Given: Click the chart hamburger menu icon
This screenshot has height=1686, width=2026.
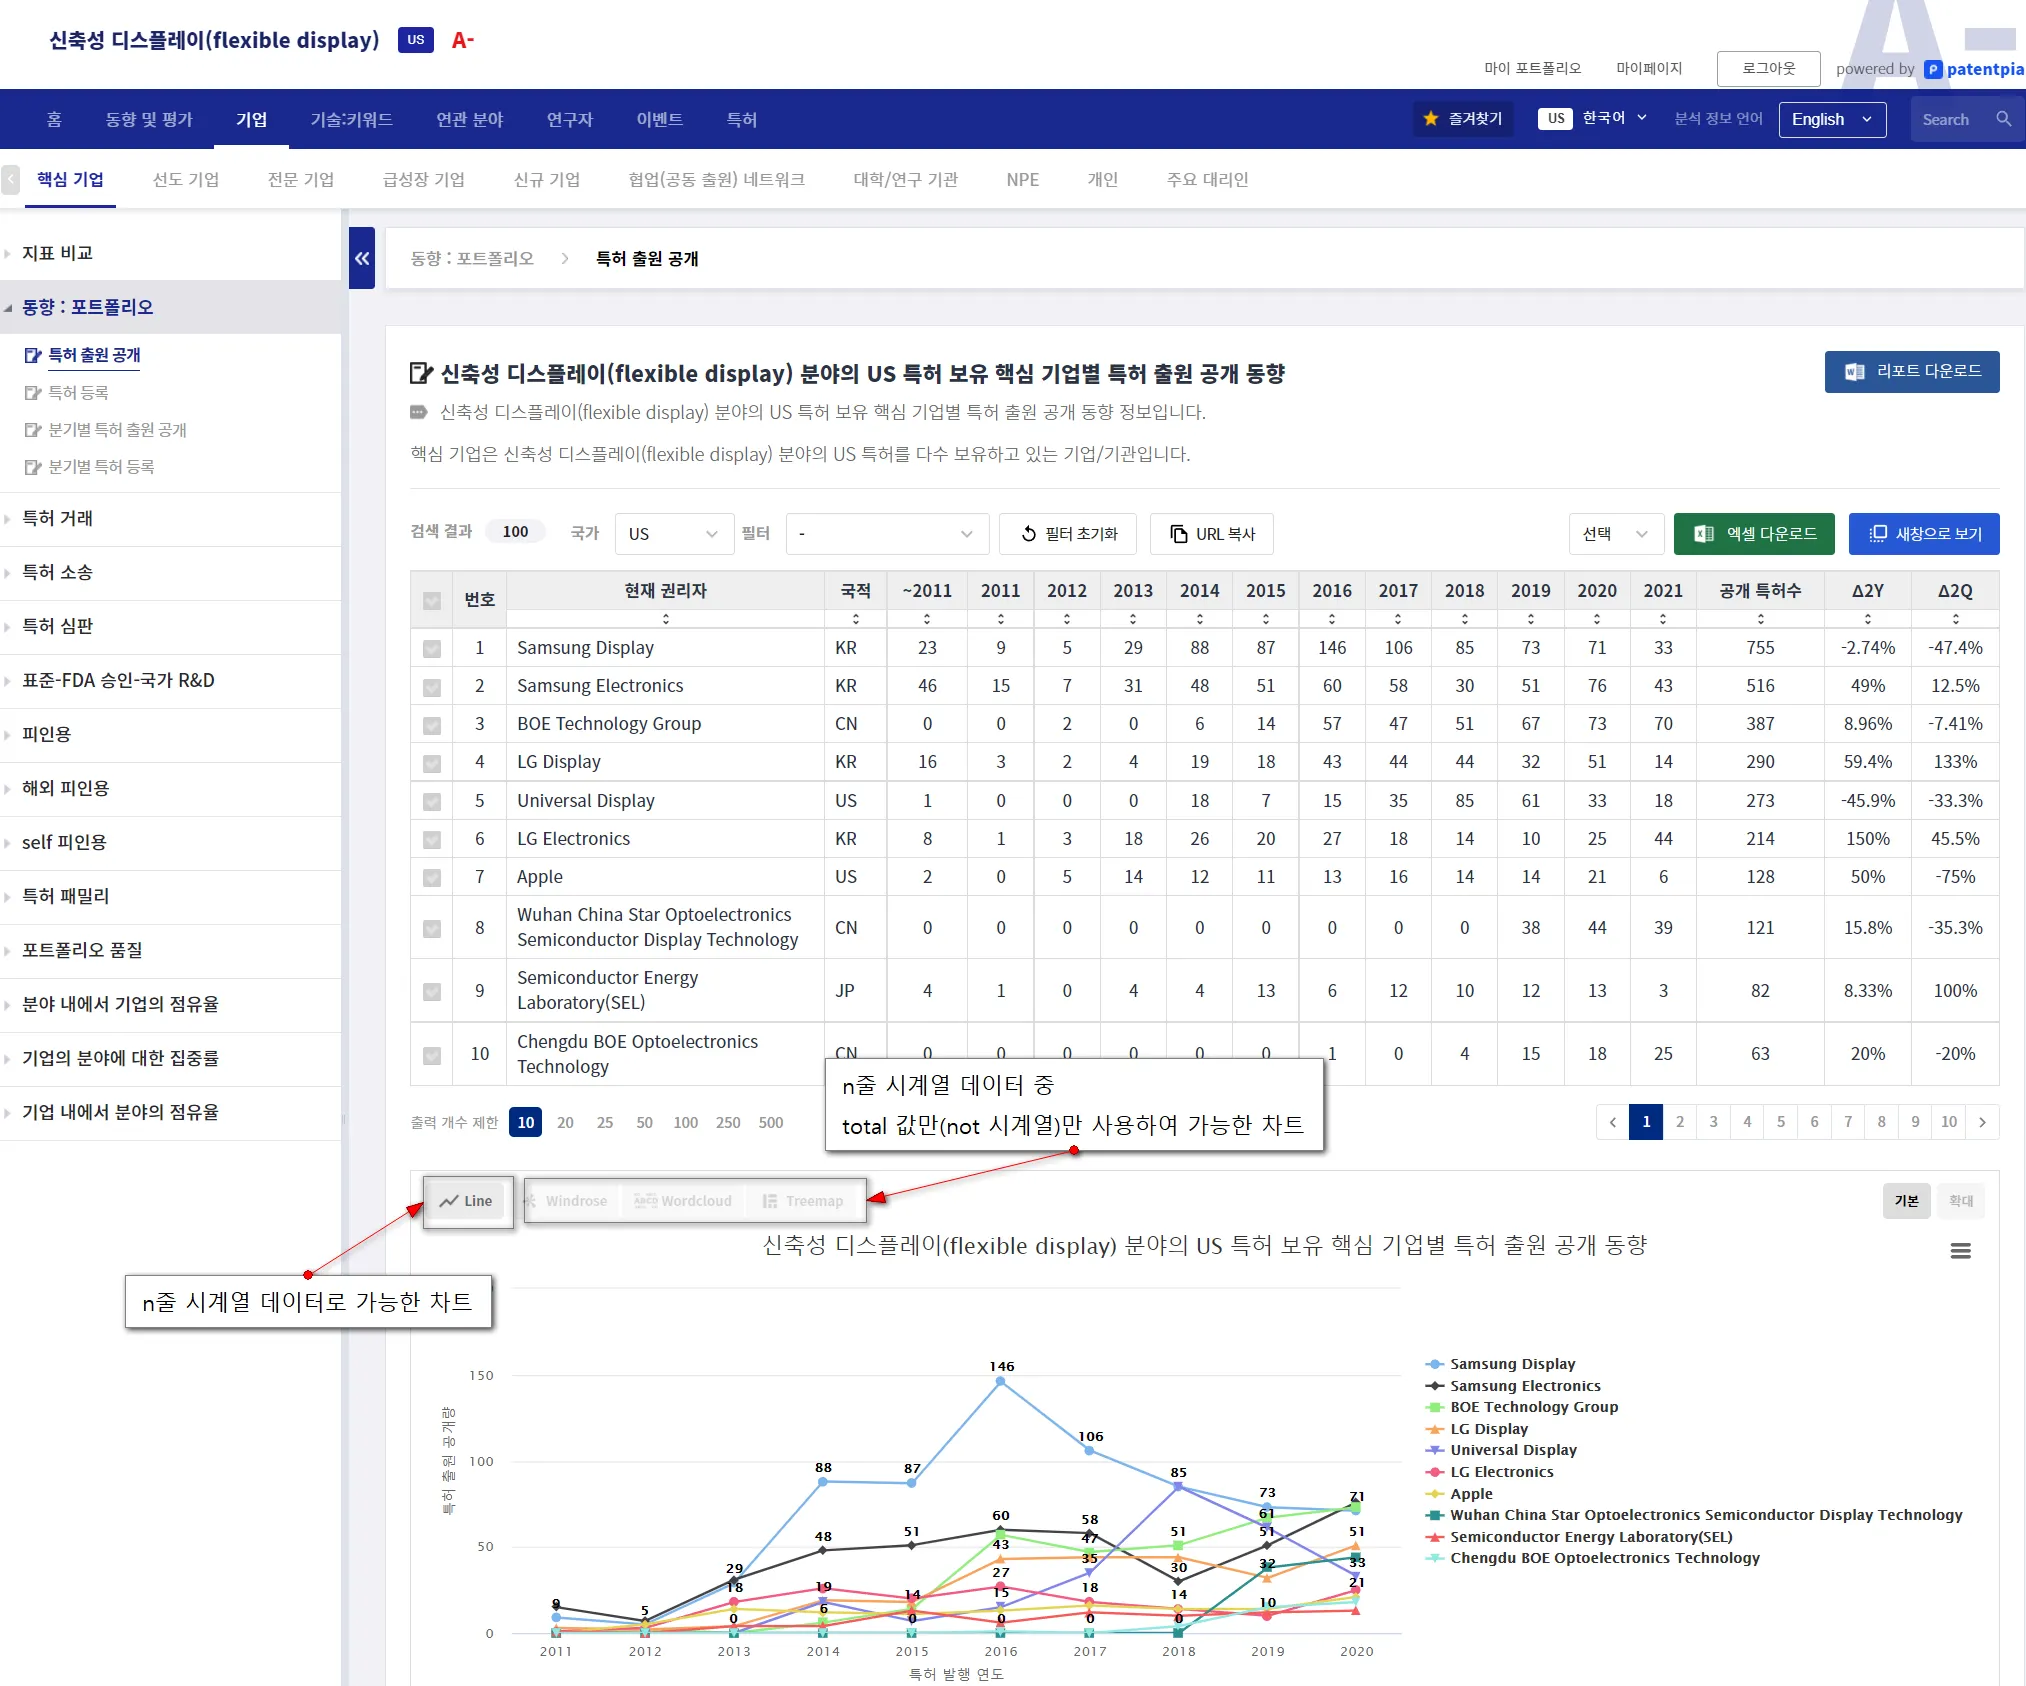Looking at the screenshot, I should [x=1960, y=1251].
